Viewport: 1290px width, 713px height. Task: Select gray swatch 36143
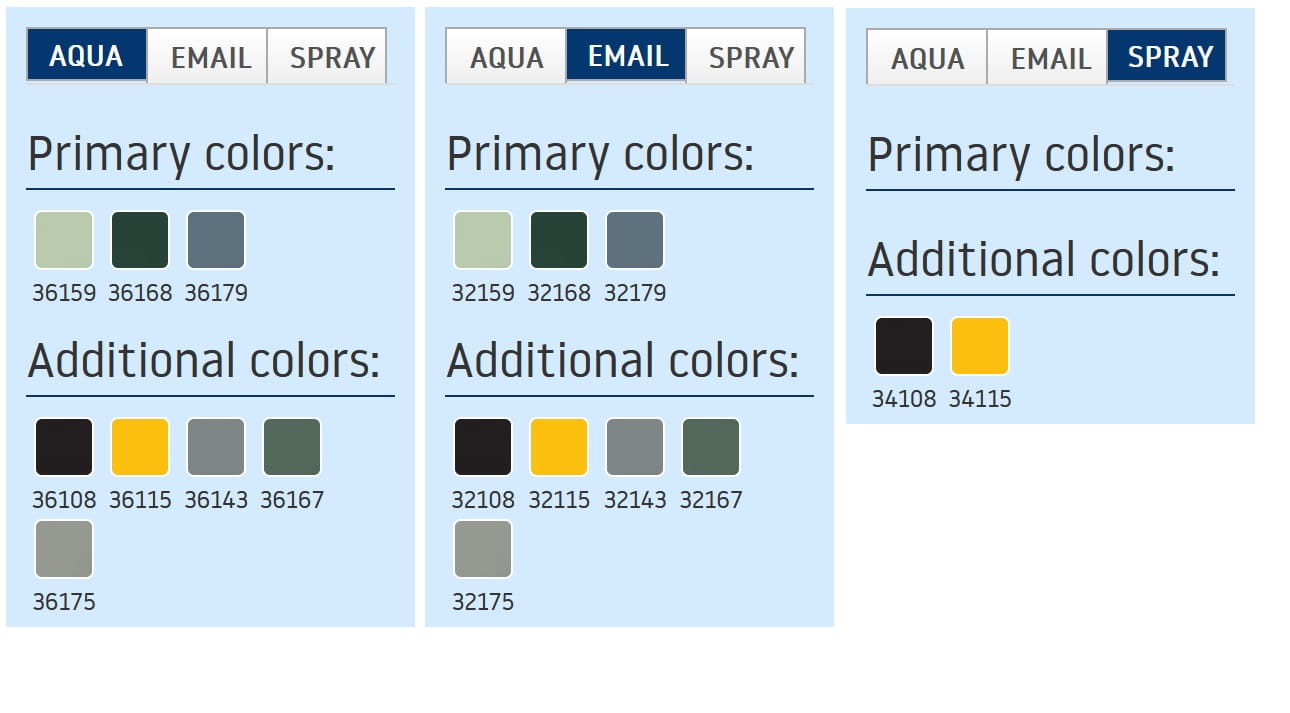click(x=216, y=447)
